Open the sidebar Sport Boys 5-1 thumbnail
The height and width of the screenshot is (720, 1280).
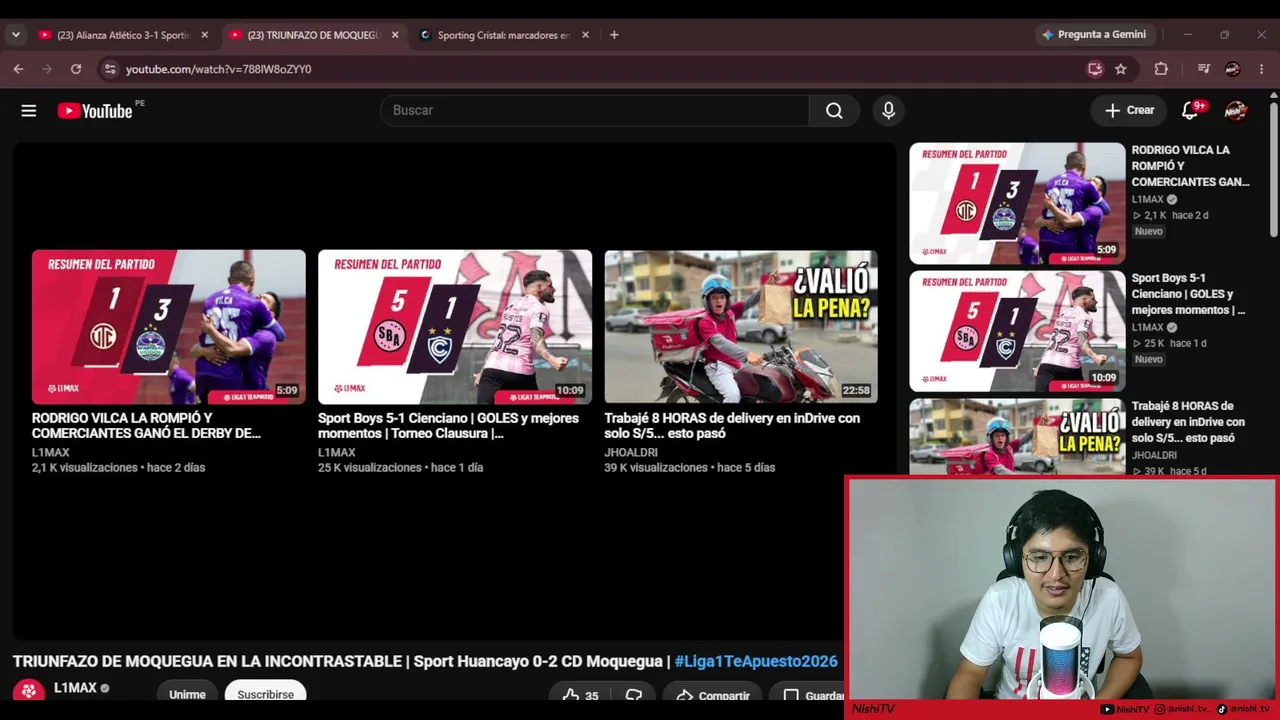(1017, 331)
